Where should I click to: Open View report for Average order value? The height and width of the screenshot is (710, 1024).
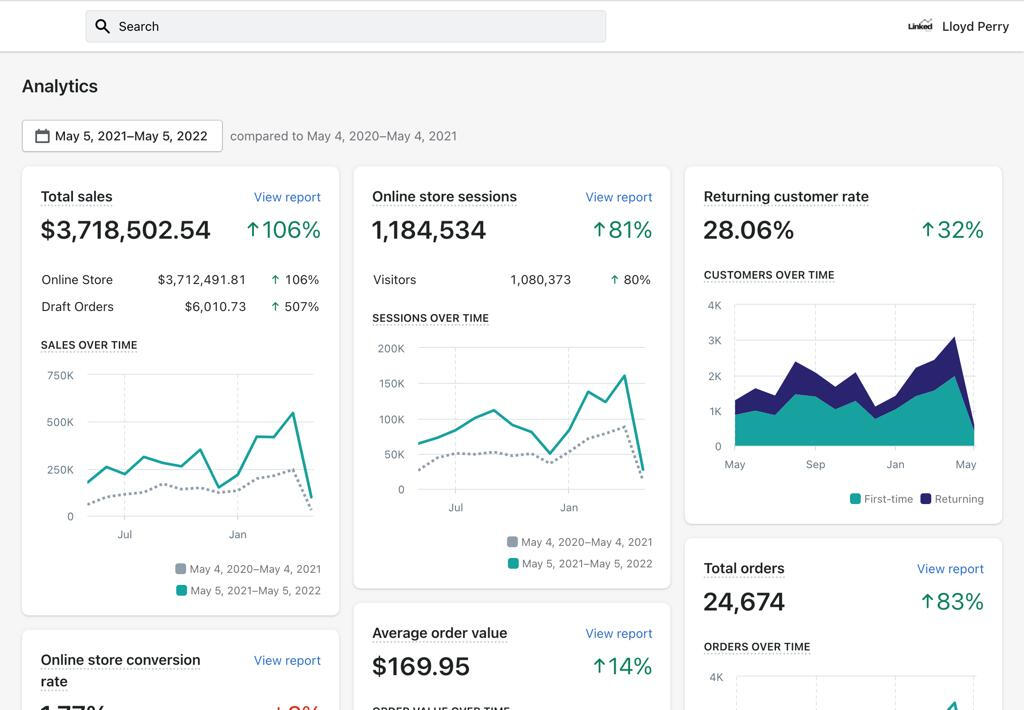click(618, 633)
